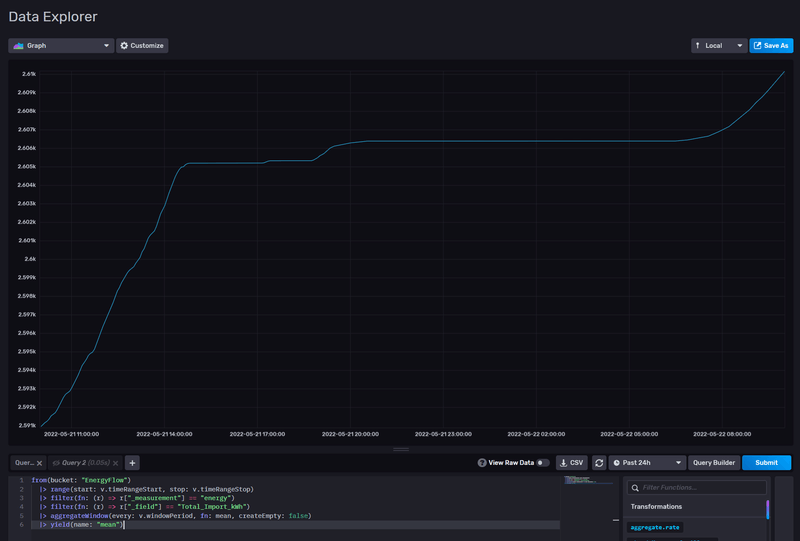Image resolution: width=800 pixels, height=541 pixels.
Task: Hide Query 2 using the eye icon
Action: (55, 463)
